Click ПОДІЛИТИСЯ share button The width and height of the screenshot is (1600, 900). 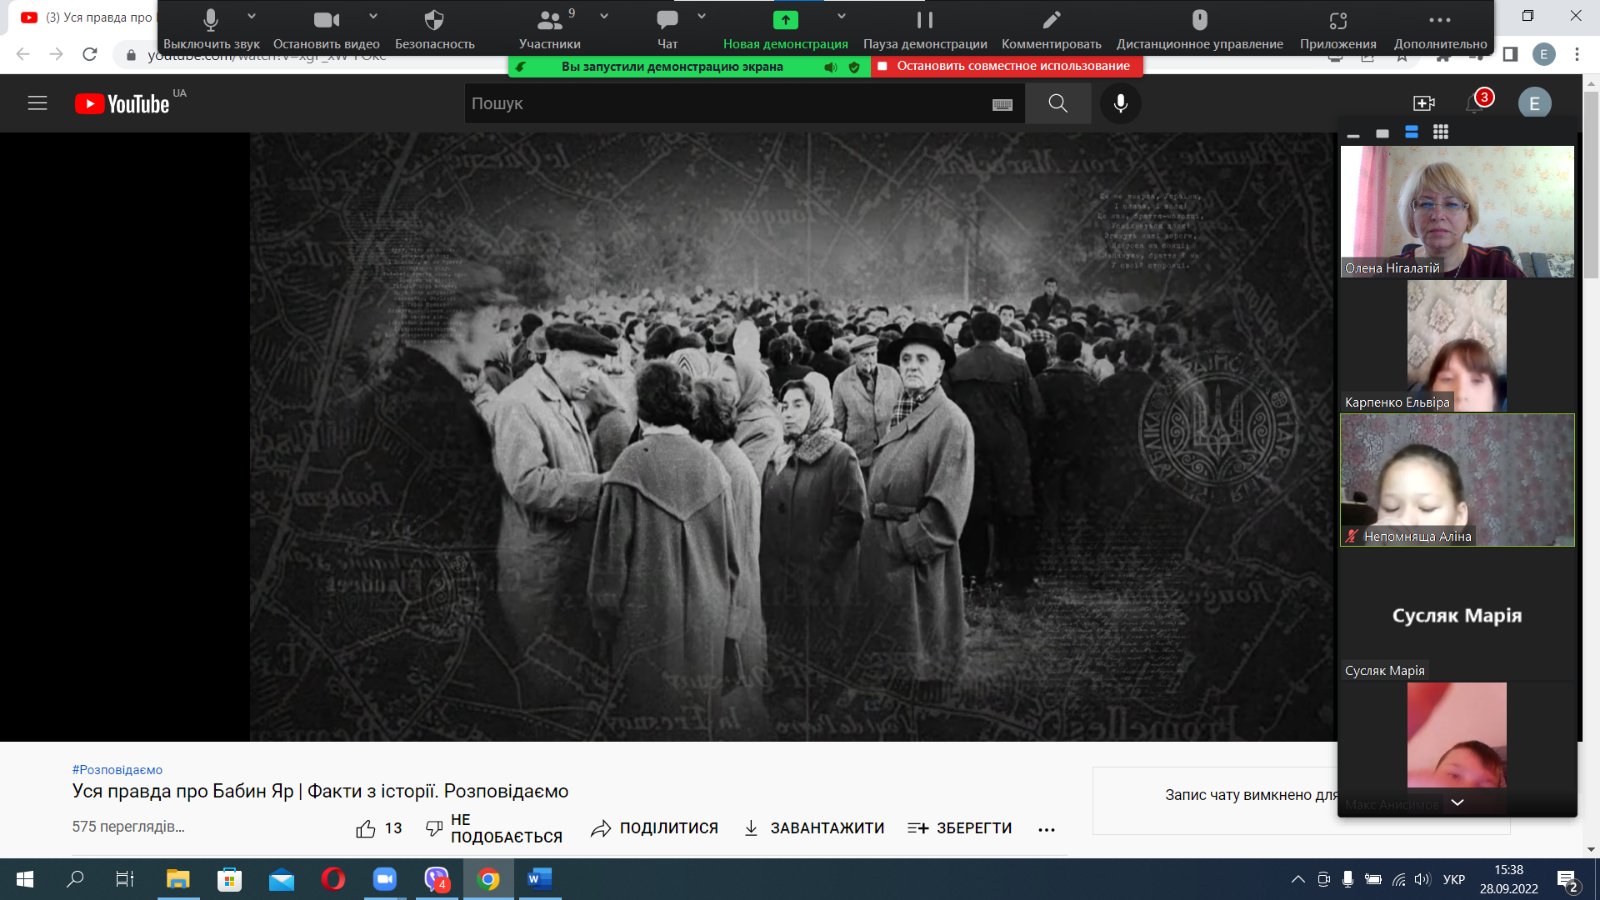[x=655, y=828]
